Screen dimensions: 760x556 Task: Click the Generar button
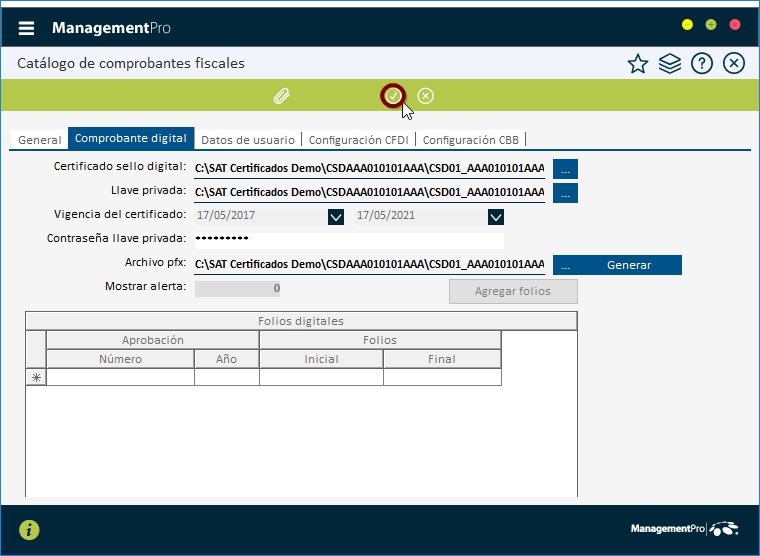pyautogui.click(x=629, y=265)
